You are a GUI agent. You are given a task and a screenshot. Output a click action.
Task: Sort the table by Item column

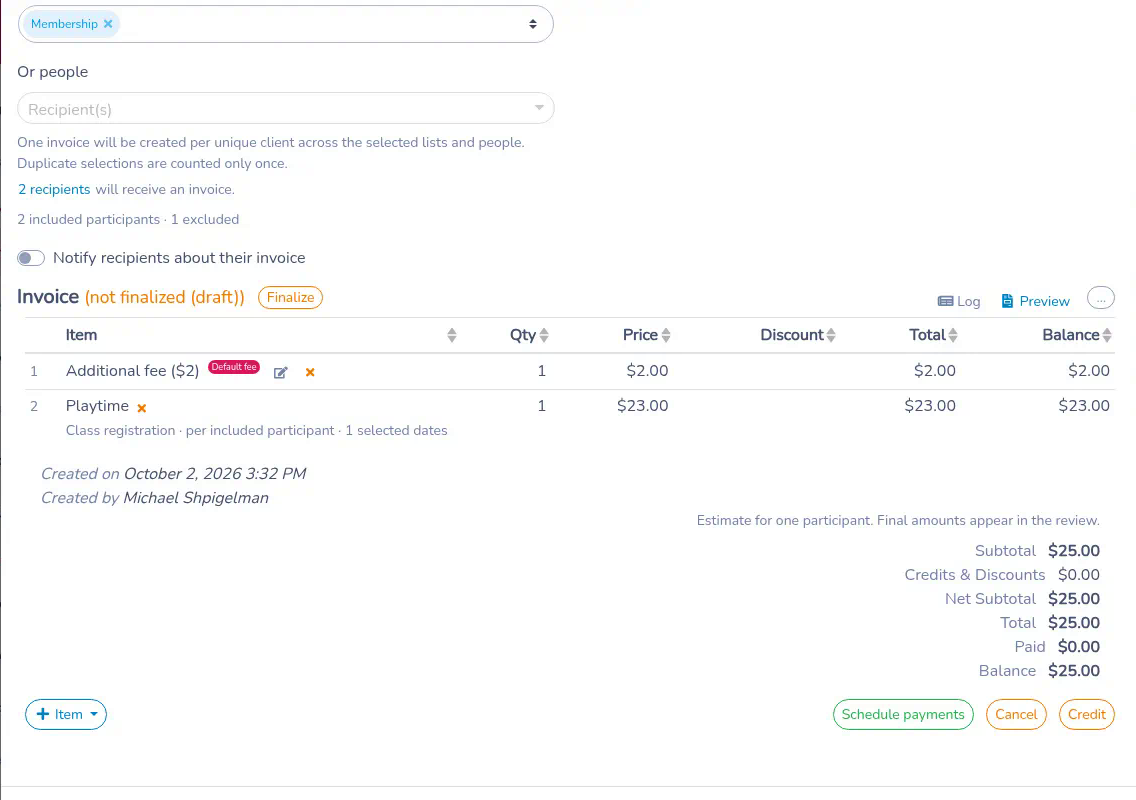tap(451, 335)
